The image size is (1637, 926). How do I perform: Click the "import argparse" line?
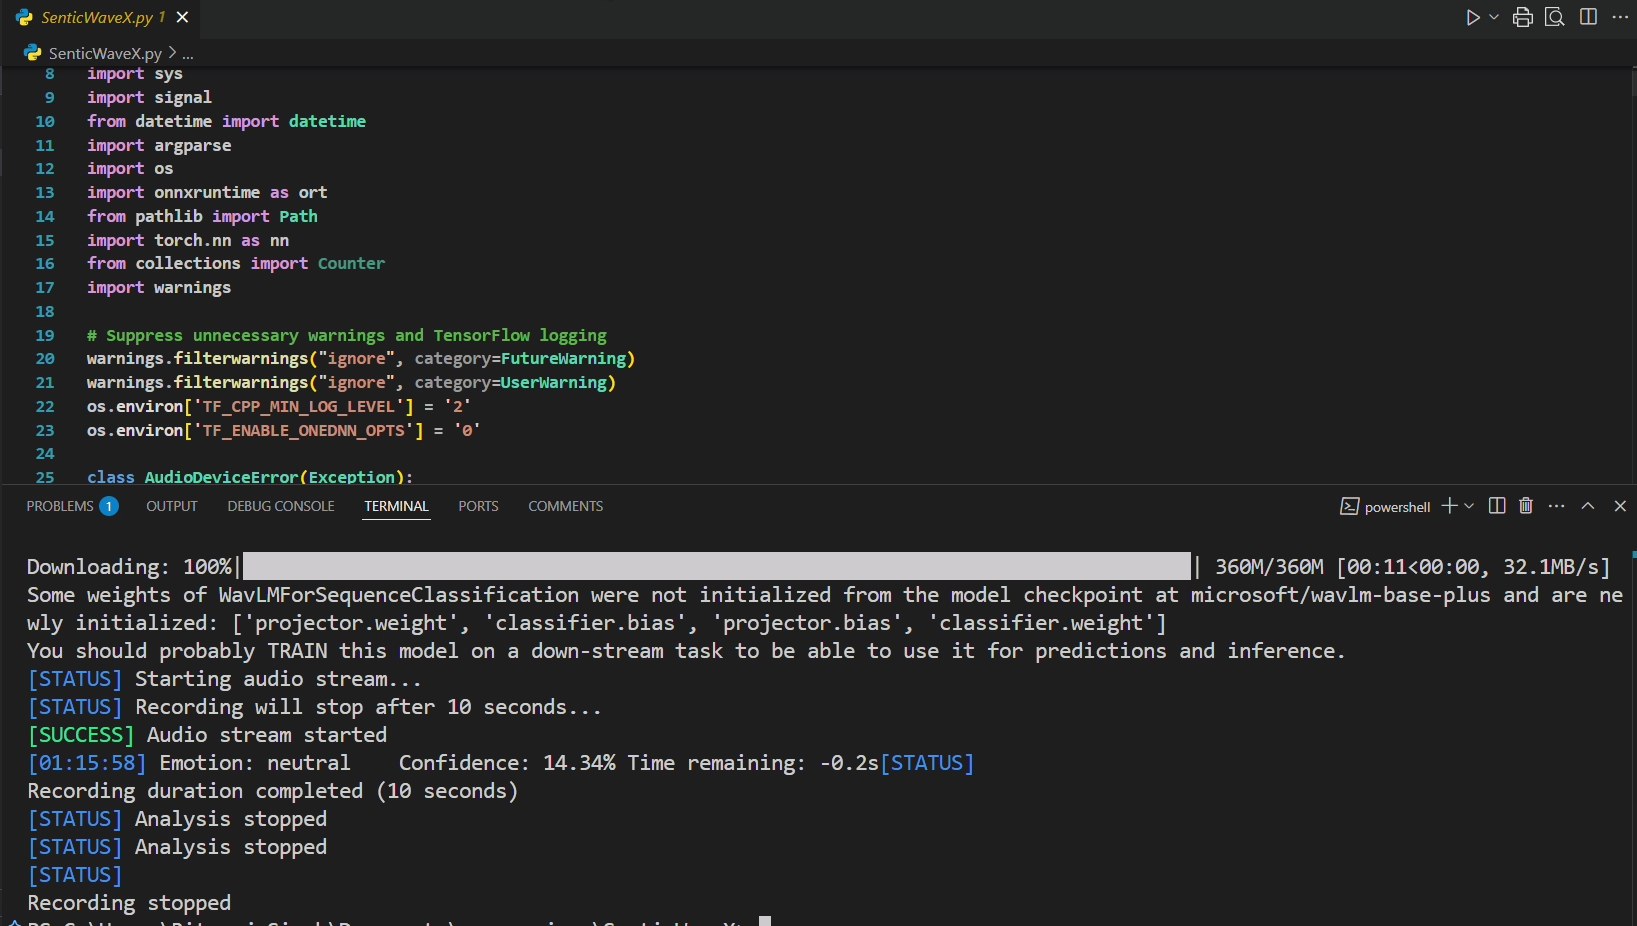pos(159,145)
